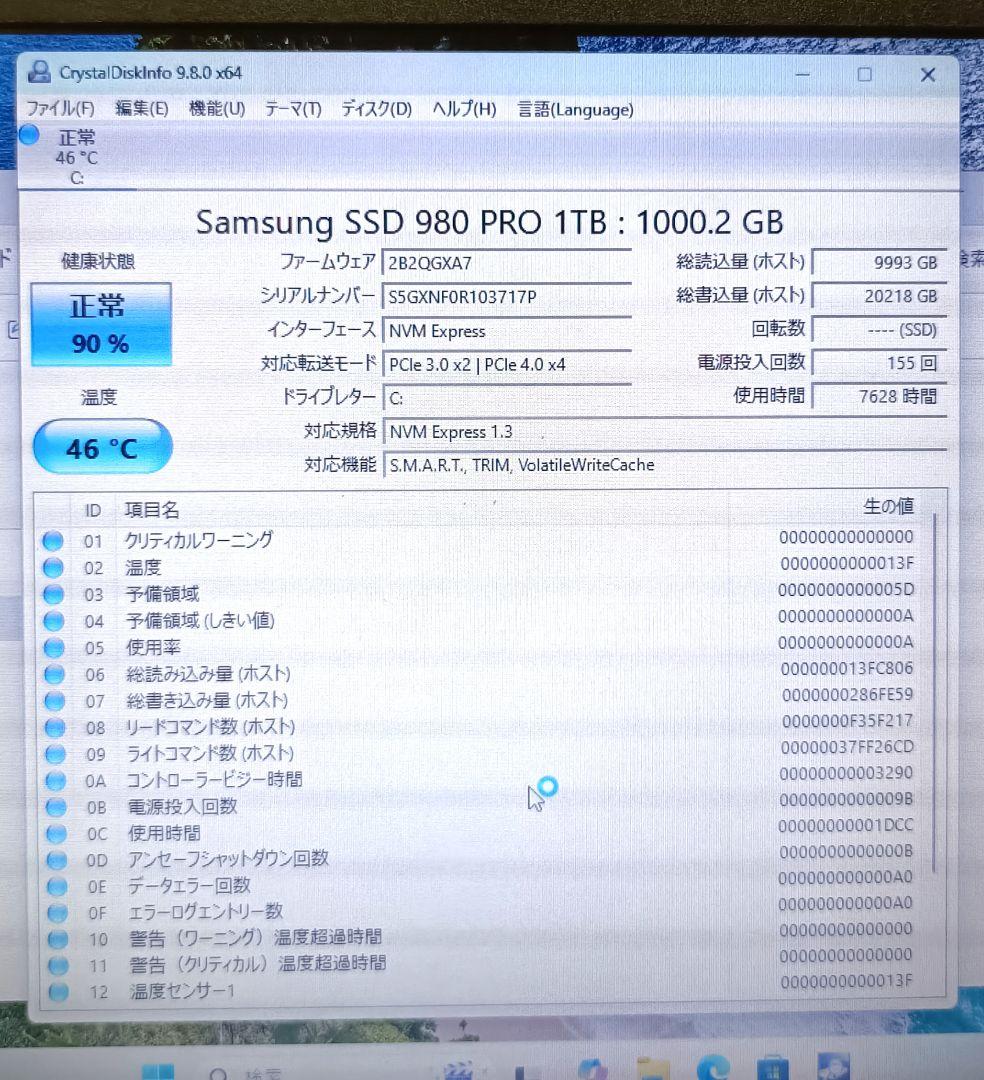Click the 健康状態 label
This screenshot has width=984, height=1080.
(98, 261)
